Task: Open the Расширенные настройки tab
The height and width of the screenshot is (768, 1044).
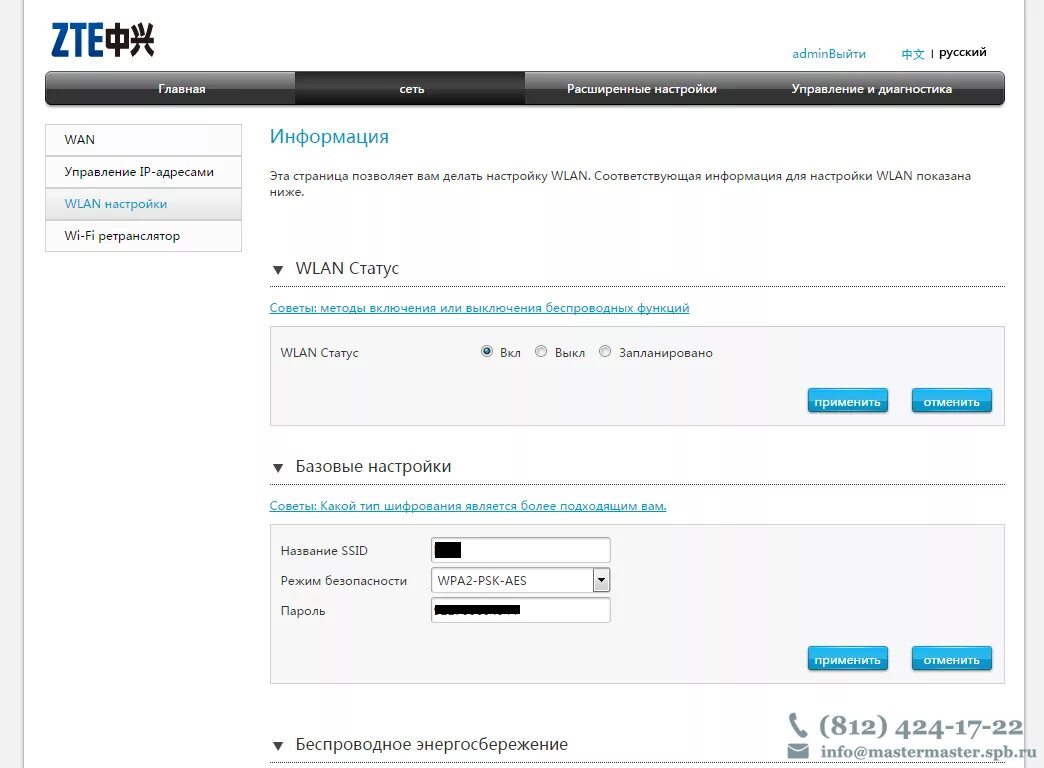Action: coord(641,88)
